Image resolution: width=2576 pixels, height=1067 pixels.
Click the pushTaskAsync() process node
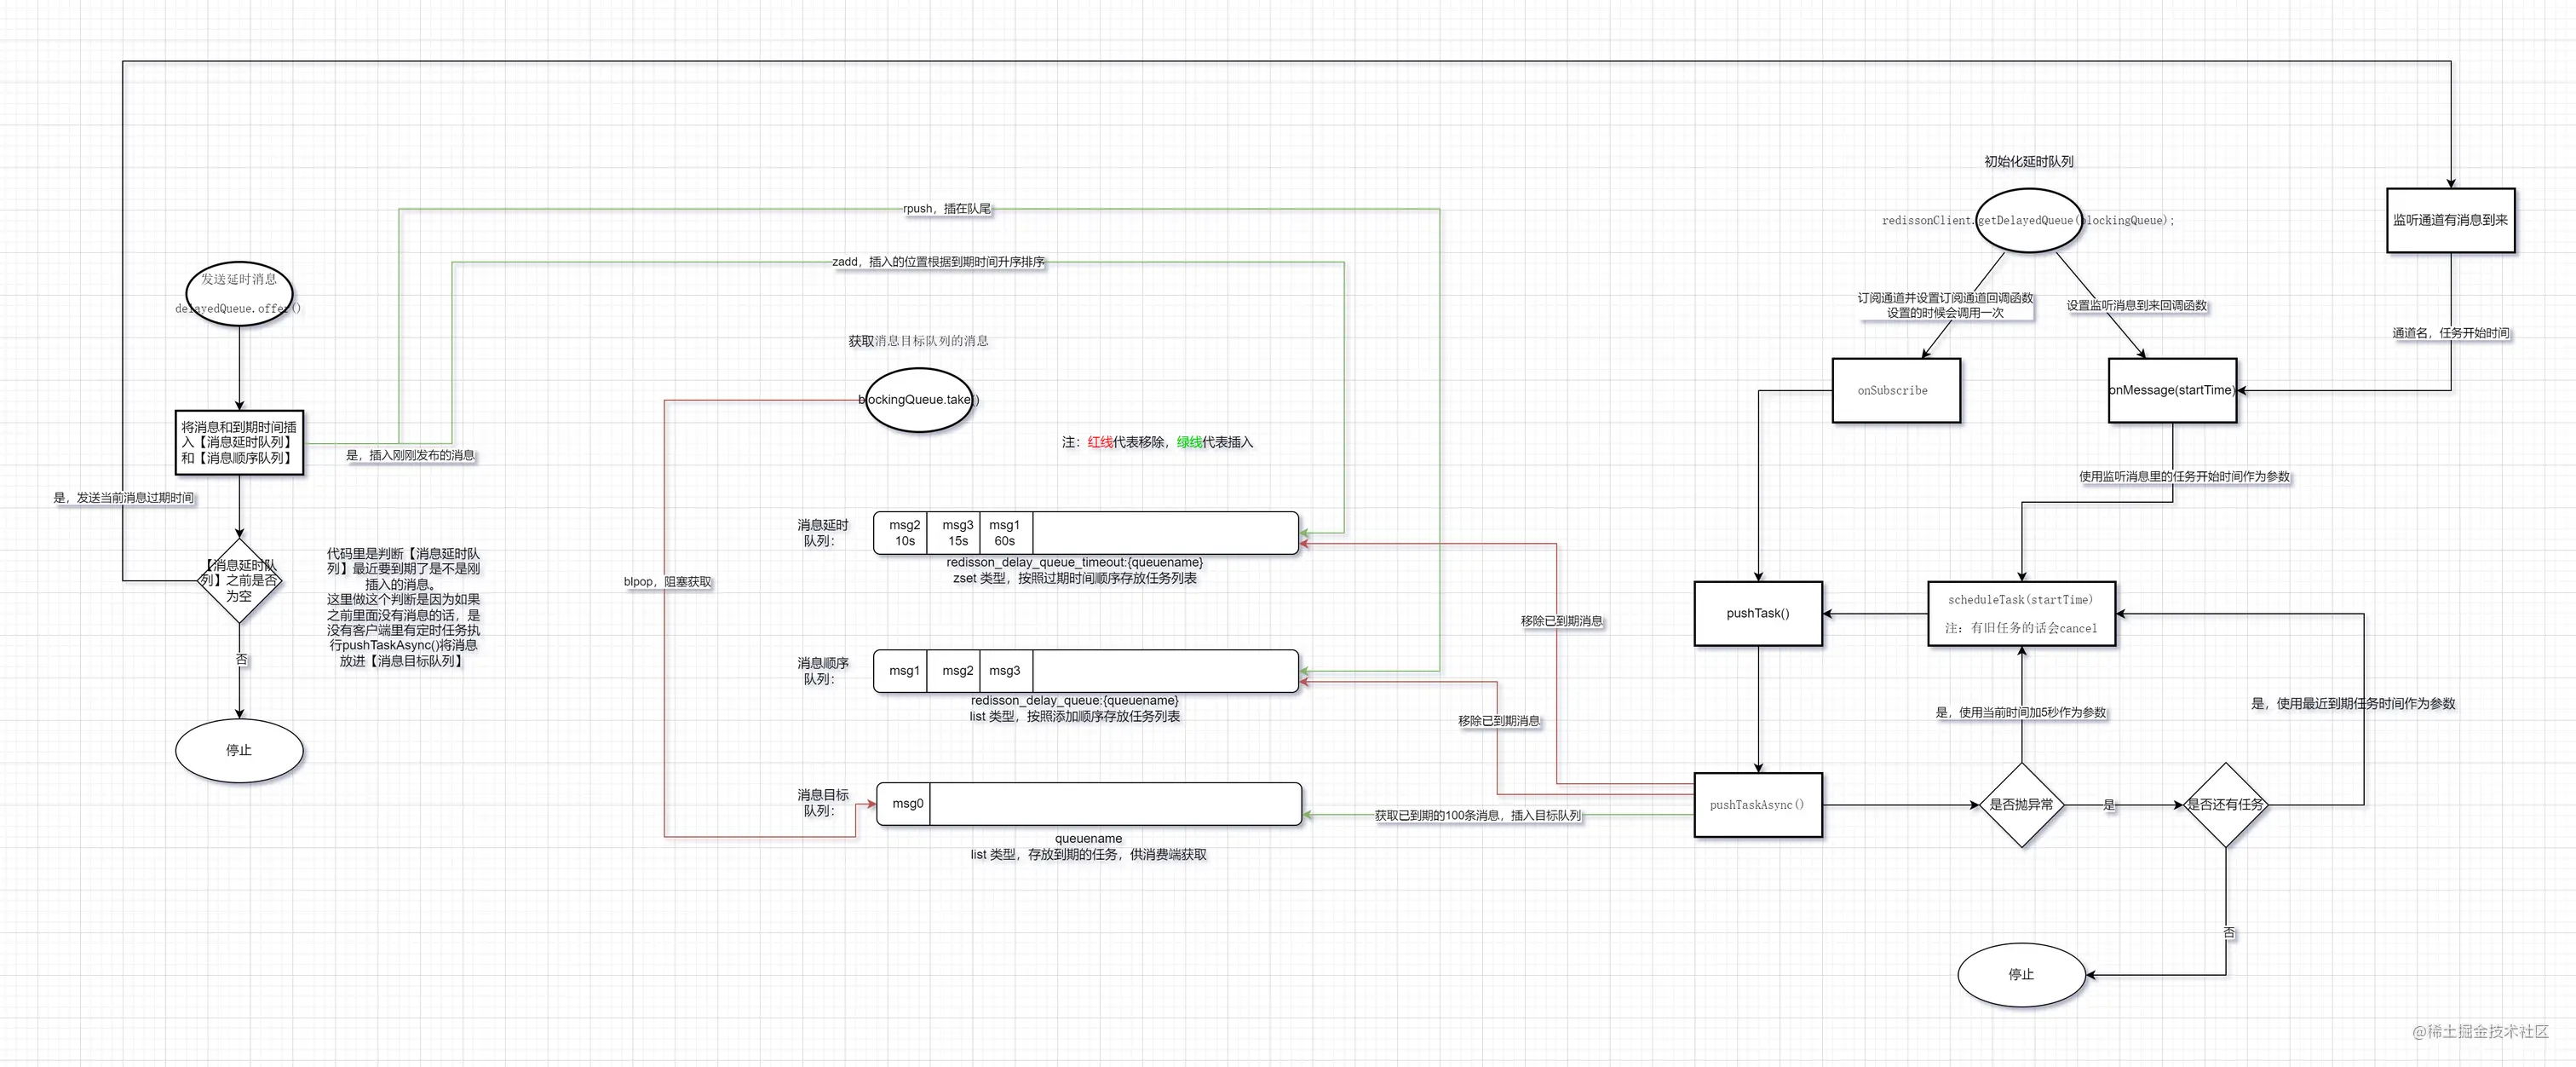point(1758,803)
